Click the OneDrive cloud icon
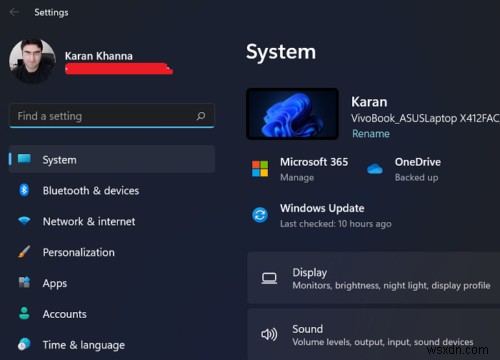This screenshot has width=500, height=360. 375,169
